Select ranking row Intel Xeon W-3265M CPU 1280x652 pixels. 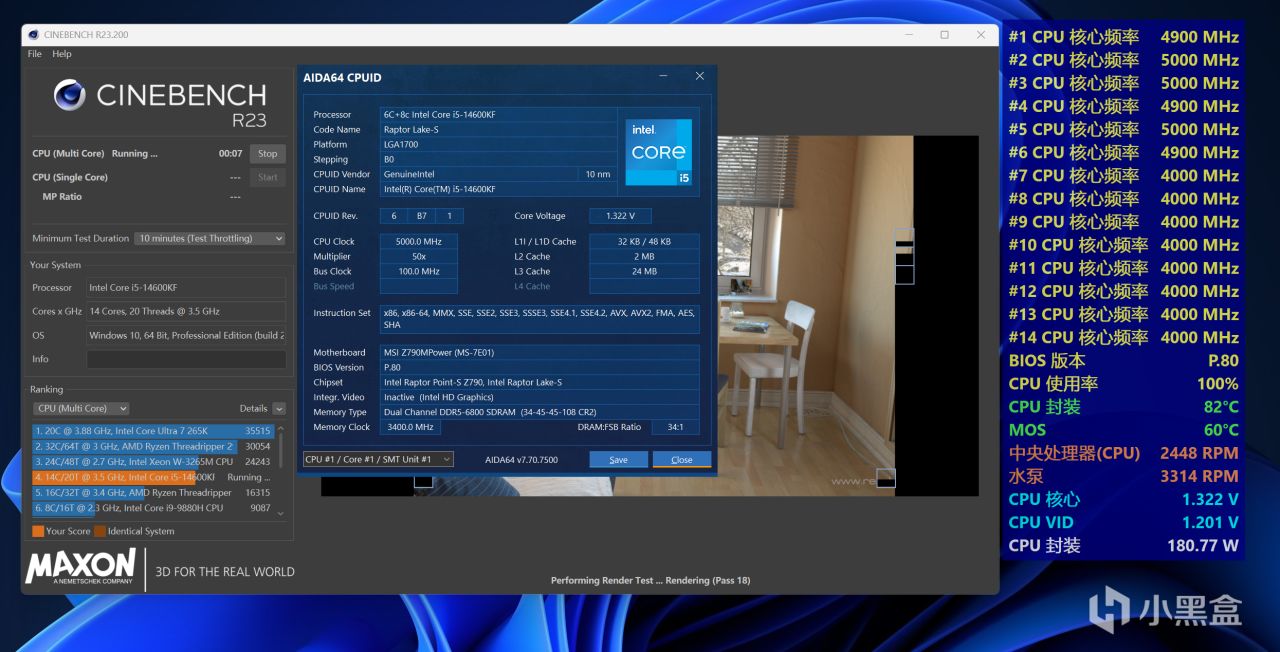point(153,462)
